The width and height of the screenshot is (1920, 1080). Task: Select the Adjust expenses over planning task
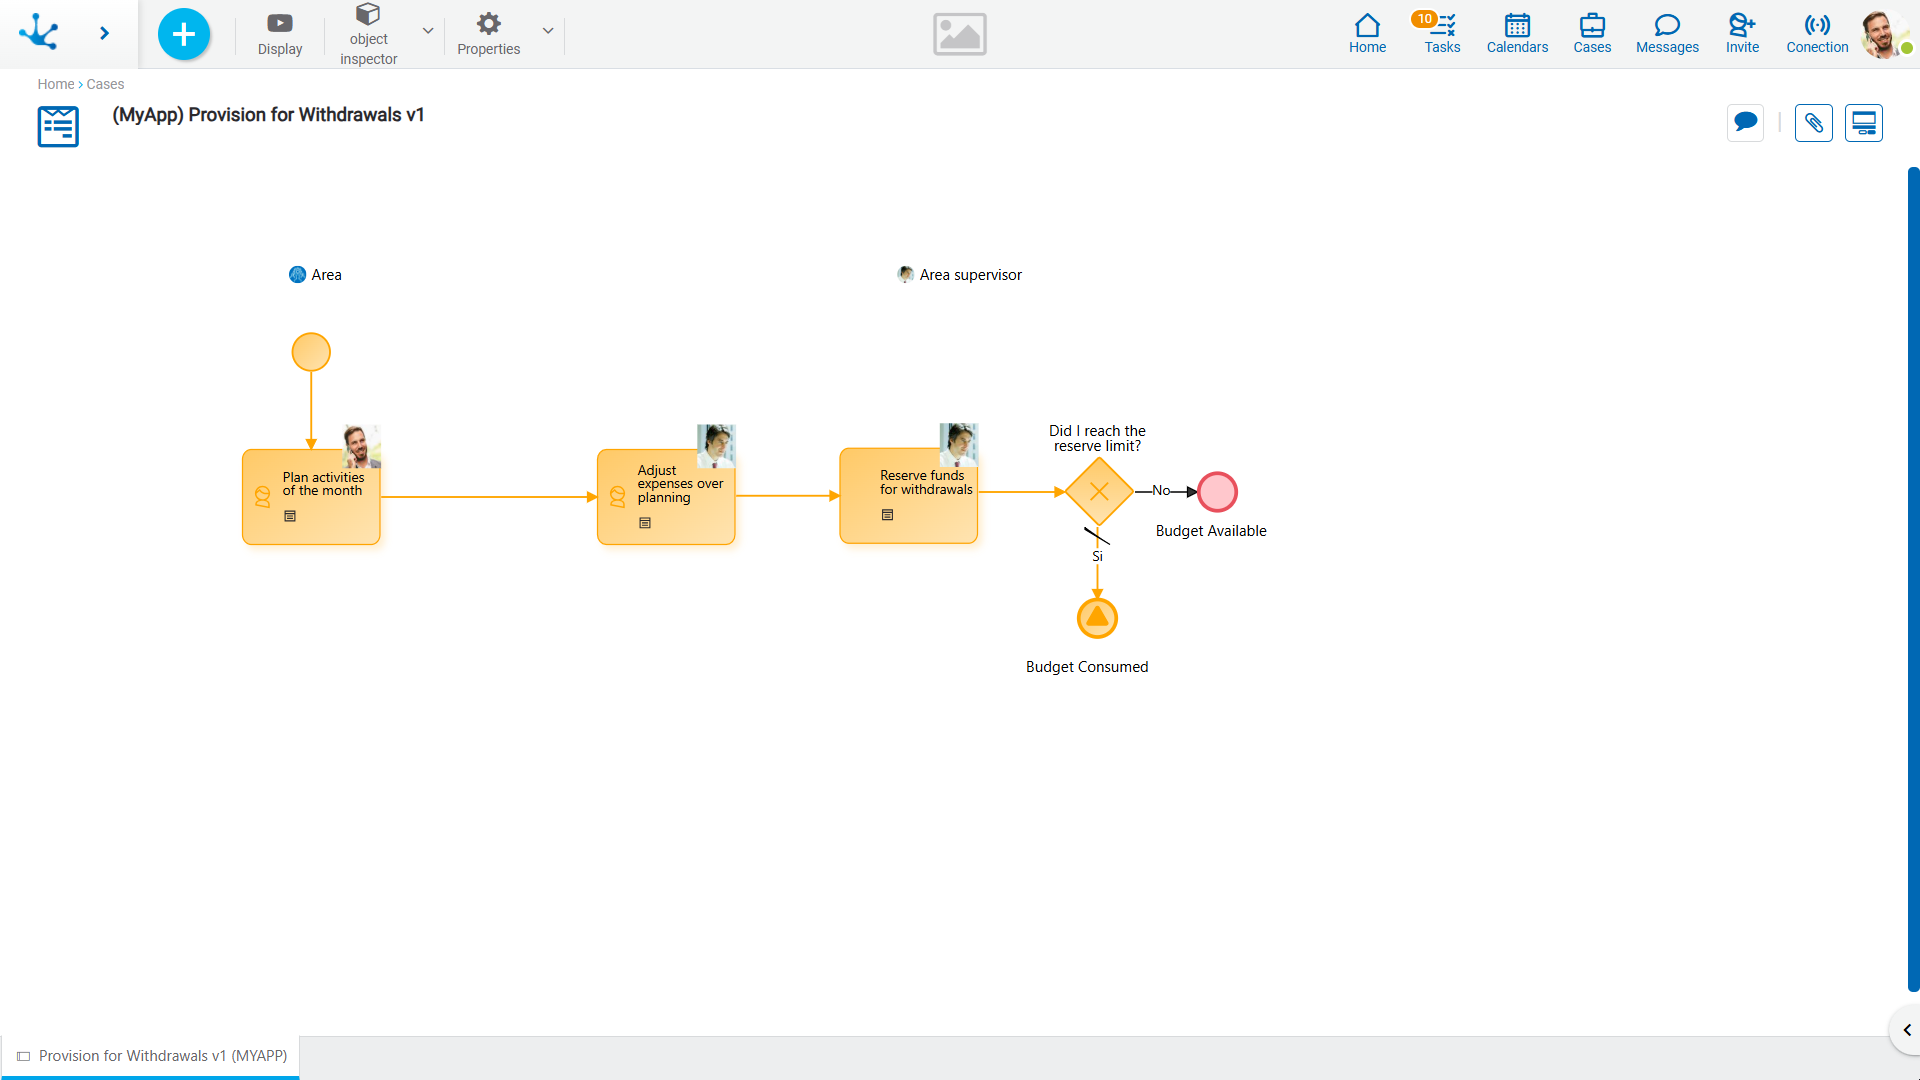pyautogui.click(x=666, y=497)
